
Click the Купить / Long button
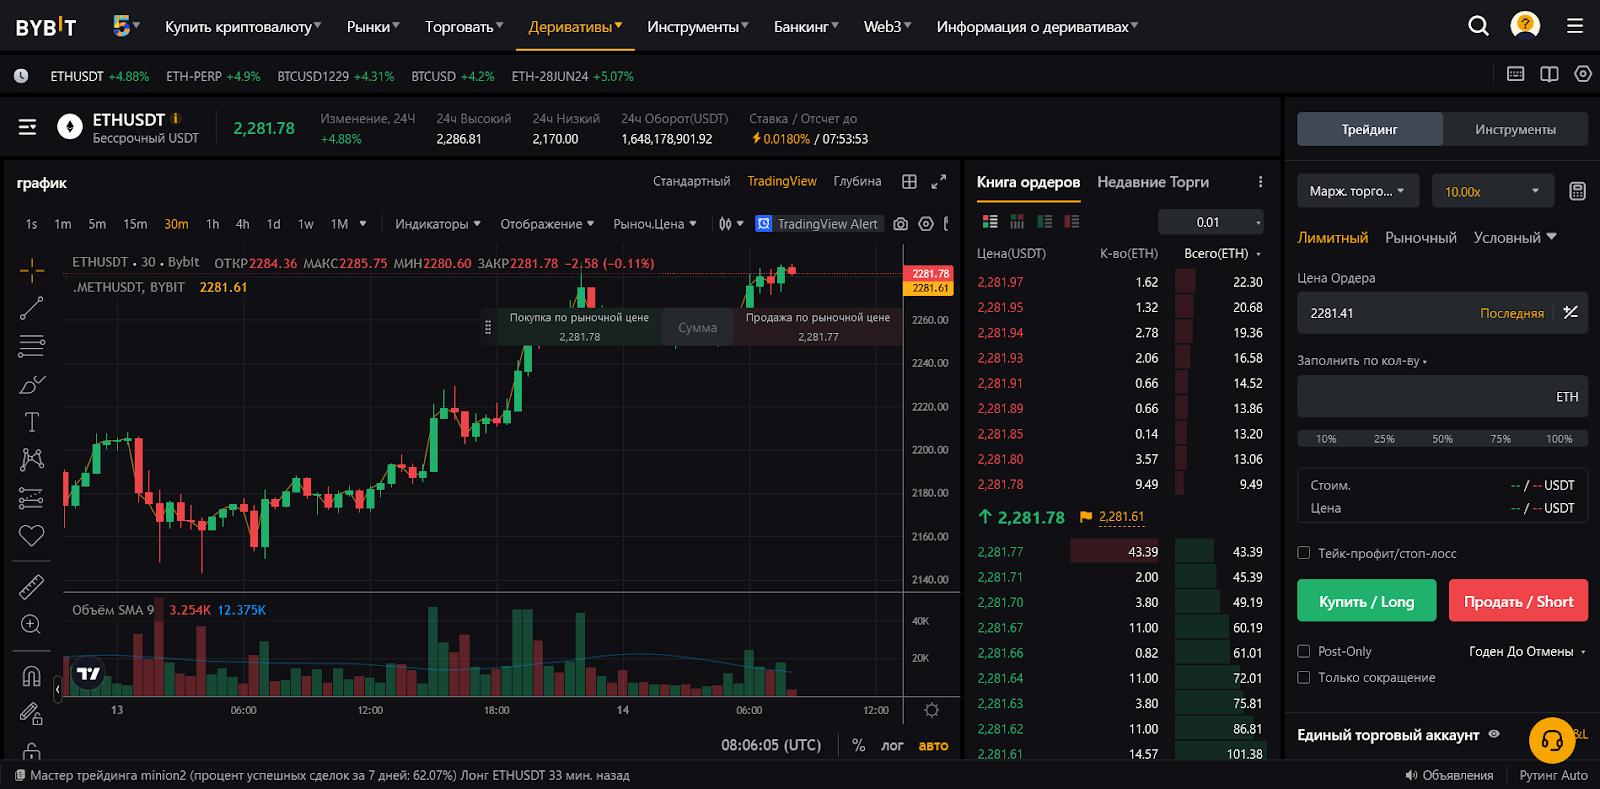pos(1366,601)
